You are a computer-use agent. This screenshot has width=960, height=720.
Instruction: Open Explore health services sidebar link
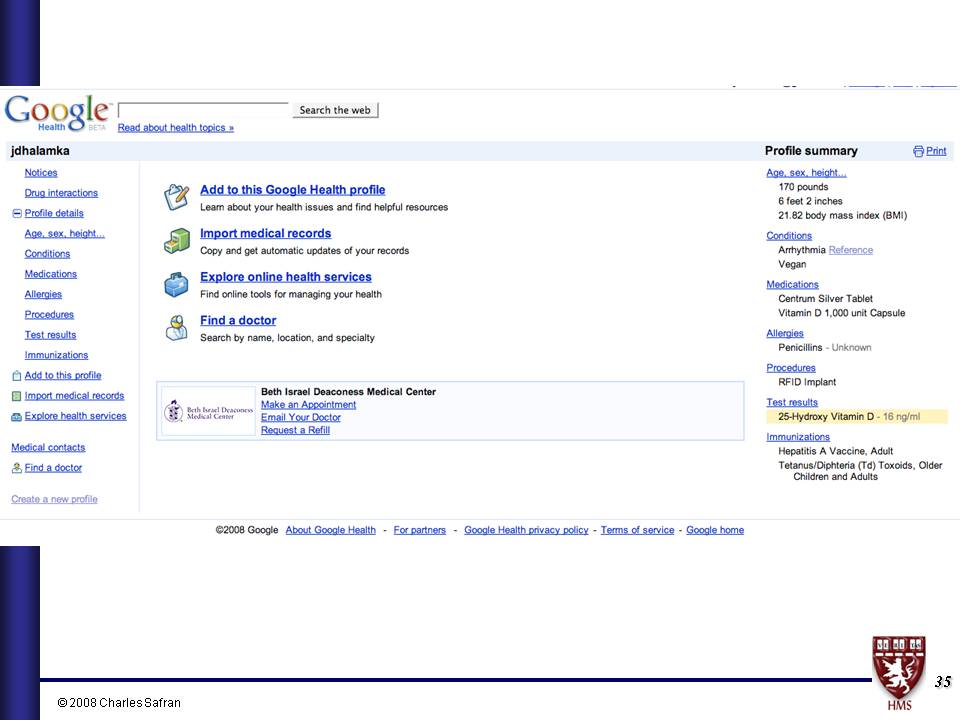(75, 416)
